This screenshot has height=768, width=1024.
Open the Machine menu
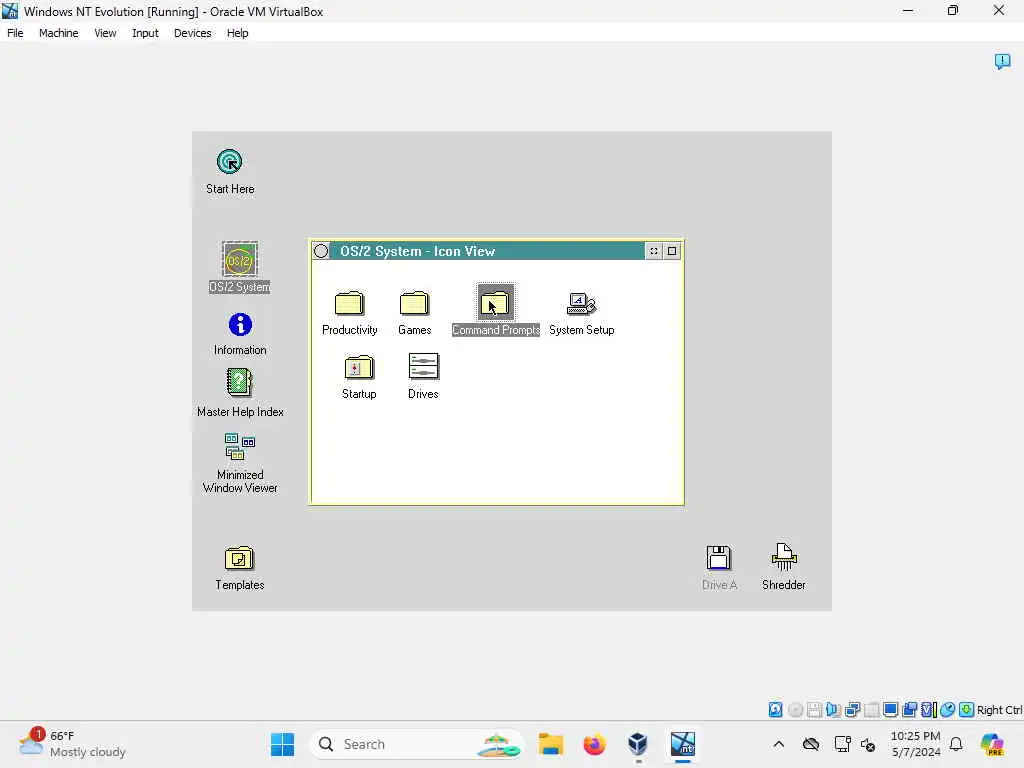pos(59,33)
